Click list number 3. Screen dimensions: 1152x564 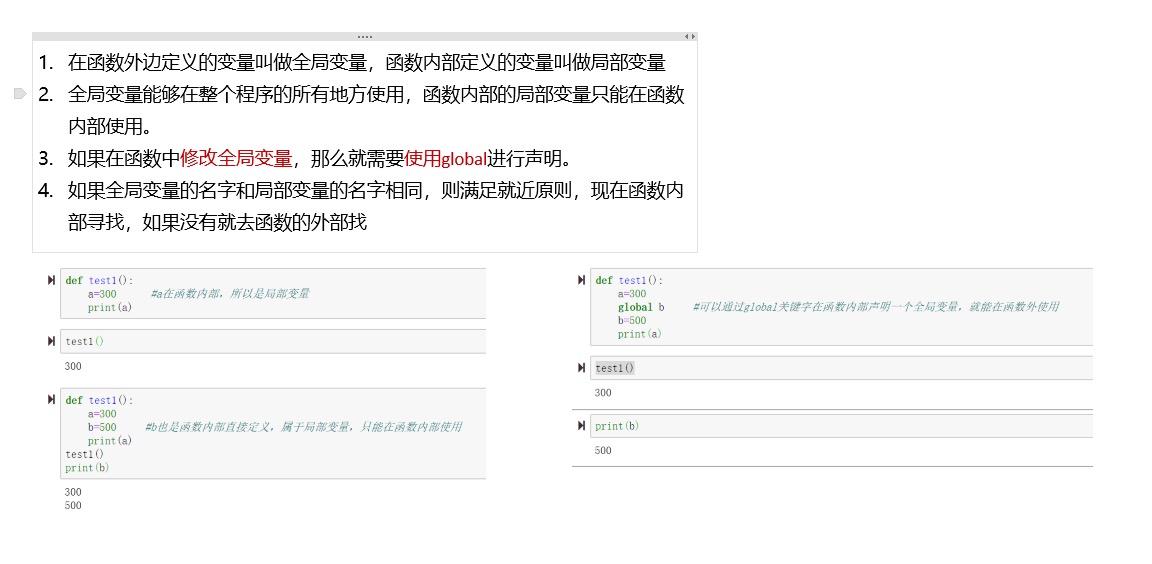[x=46, y=159]
